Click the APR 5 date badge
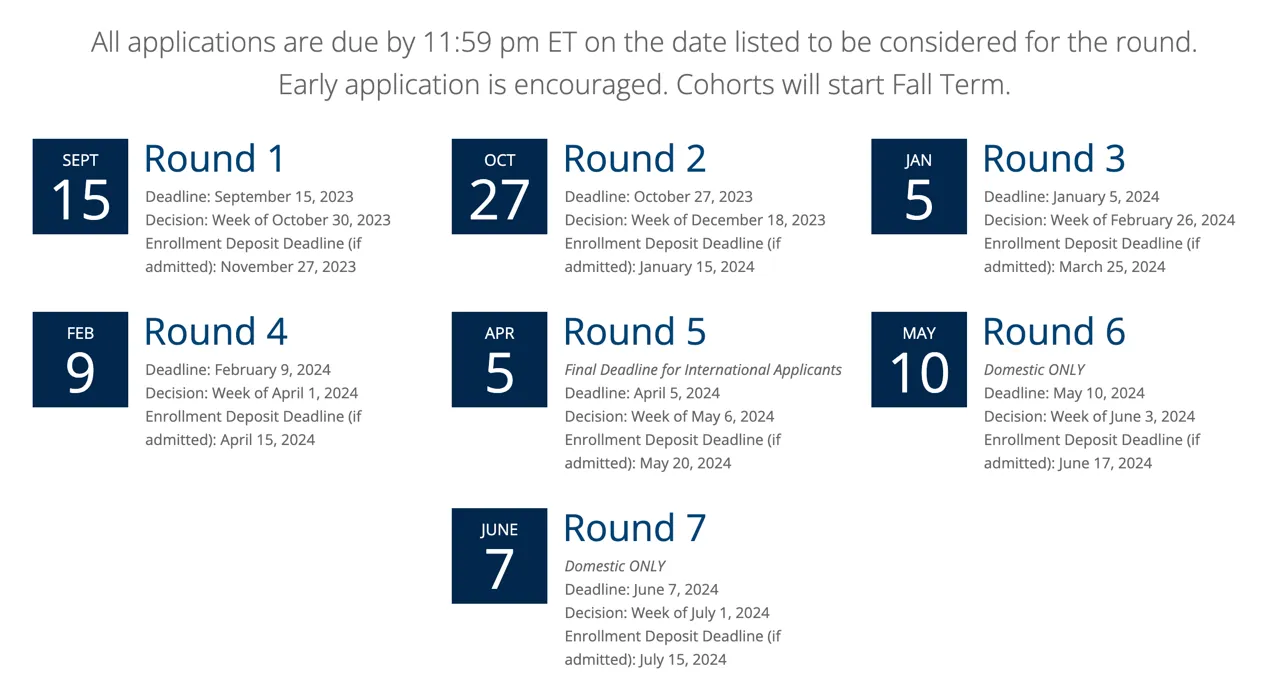1269x682 pixels. (x=499, y=360)
